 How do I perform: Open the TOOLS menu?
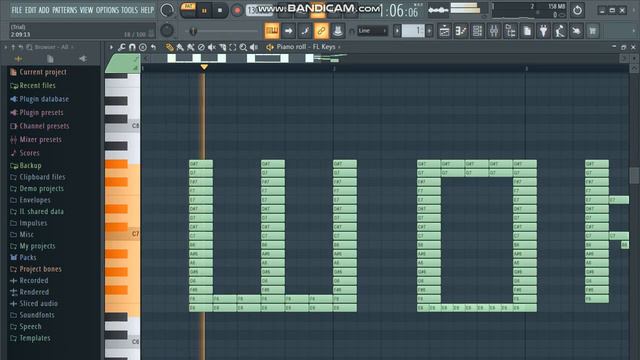[x=129, y=10]
